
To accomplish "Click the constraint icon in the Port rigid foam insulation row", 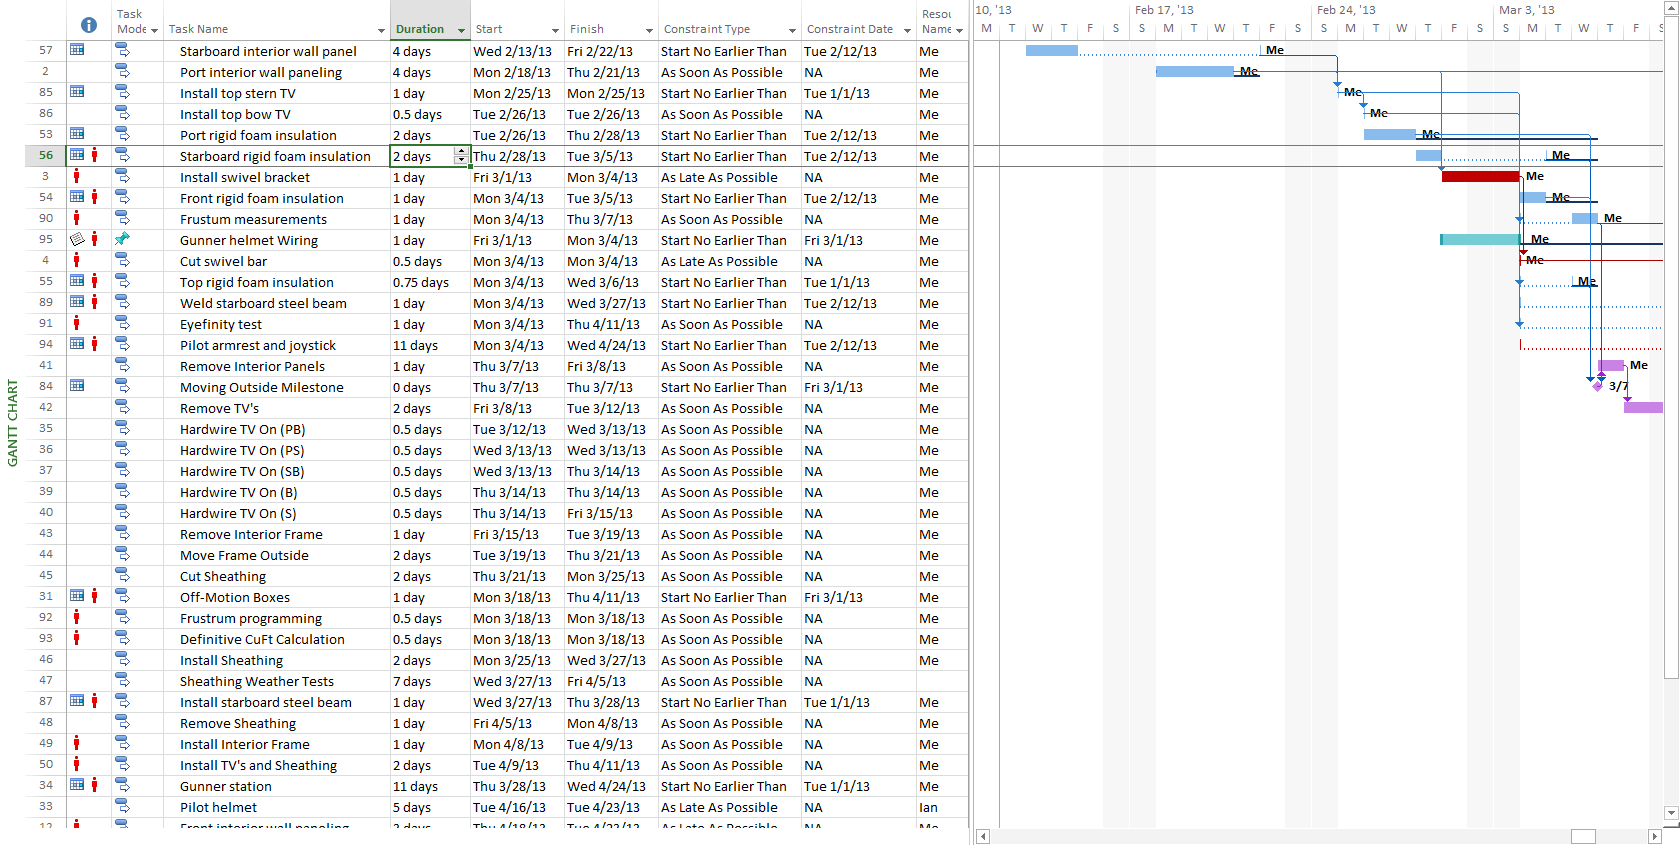I will tap(77, 134).
